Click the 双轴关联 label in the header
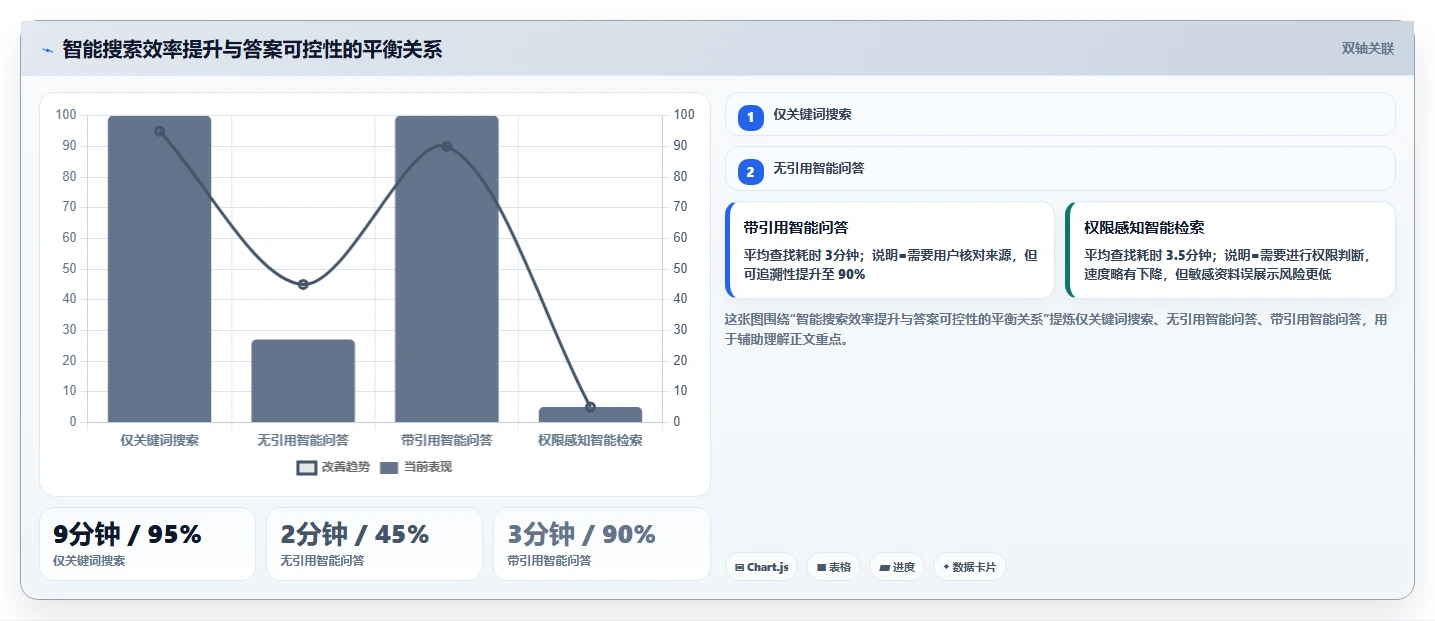1435x621 pixels. click(x=1367, y=49)
